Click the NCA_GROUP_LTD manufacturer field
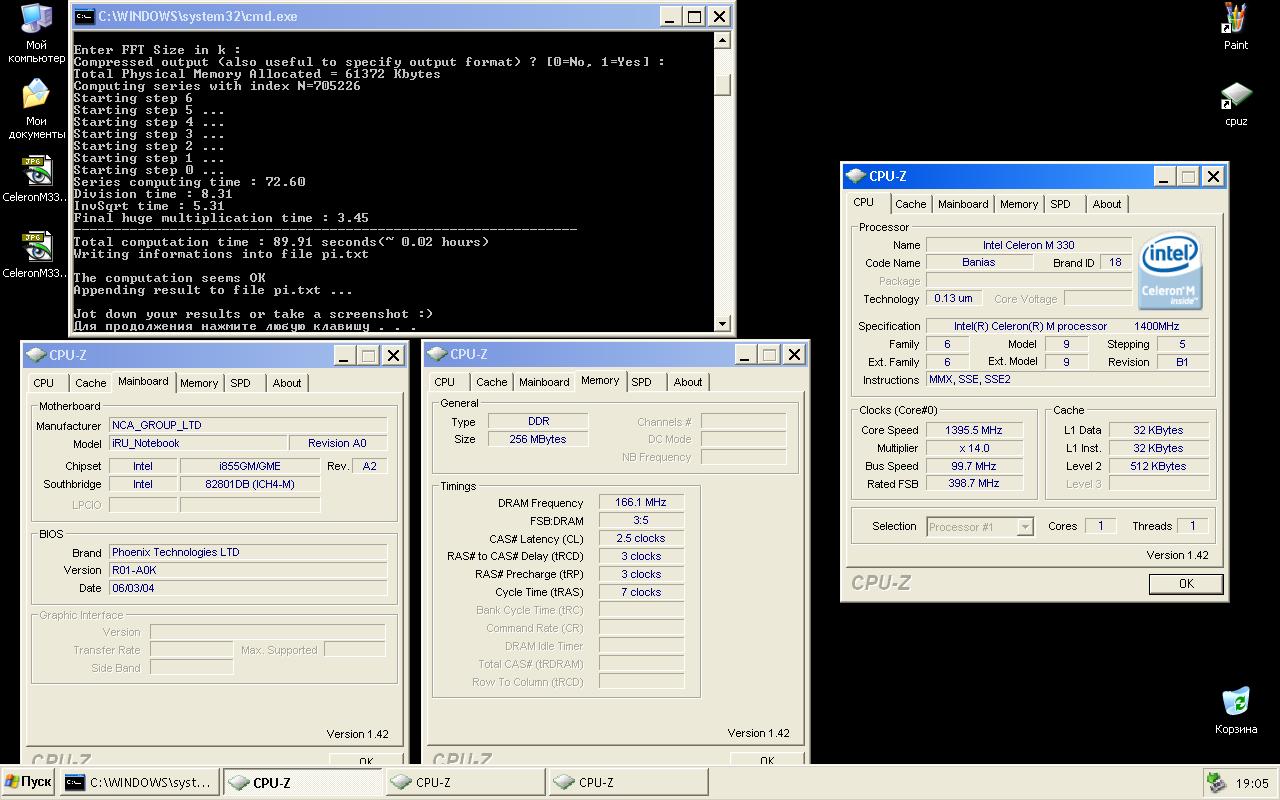This screenshot has width=1280, height=800. [x=248, y=425]
